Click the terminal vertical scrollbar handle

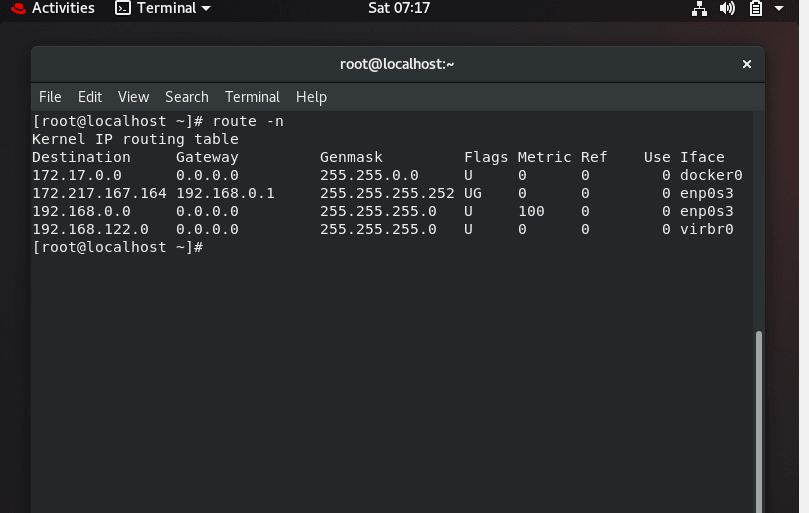(758, 422)
